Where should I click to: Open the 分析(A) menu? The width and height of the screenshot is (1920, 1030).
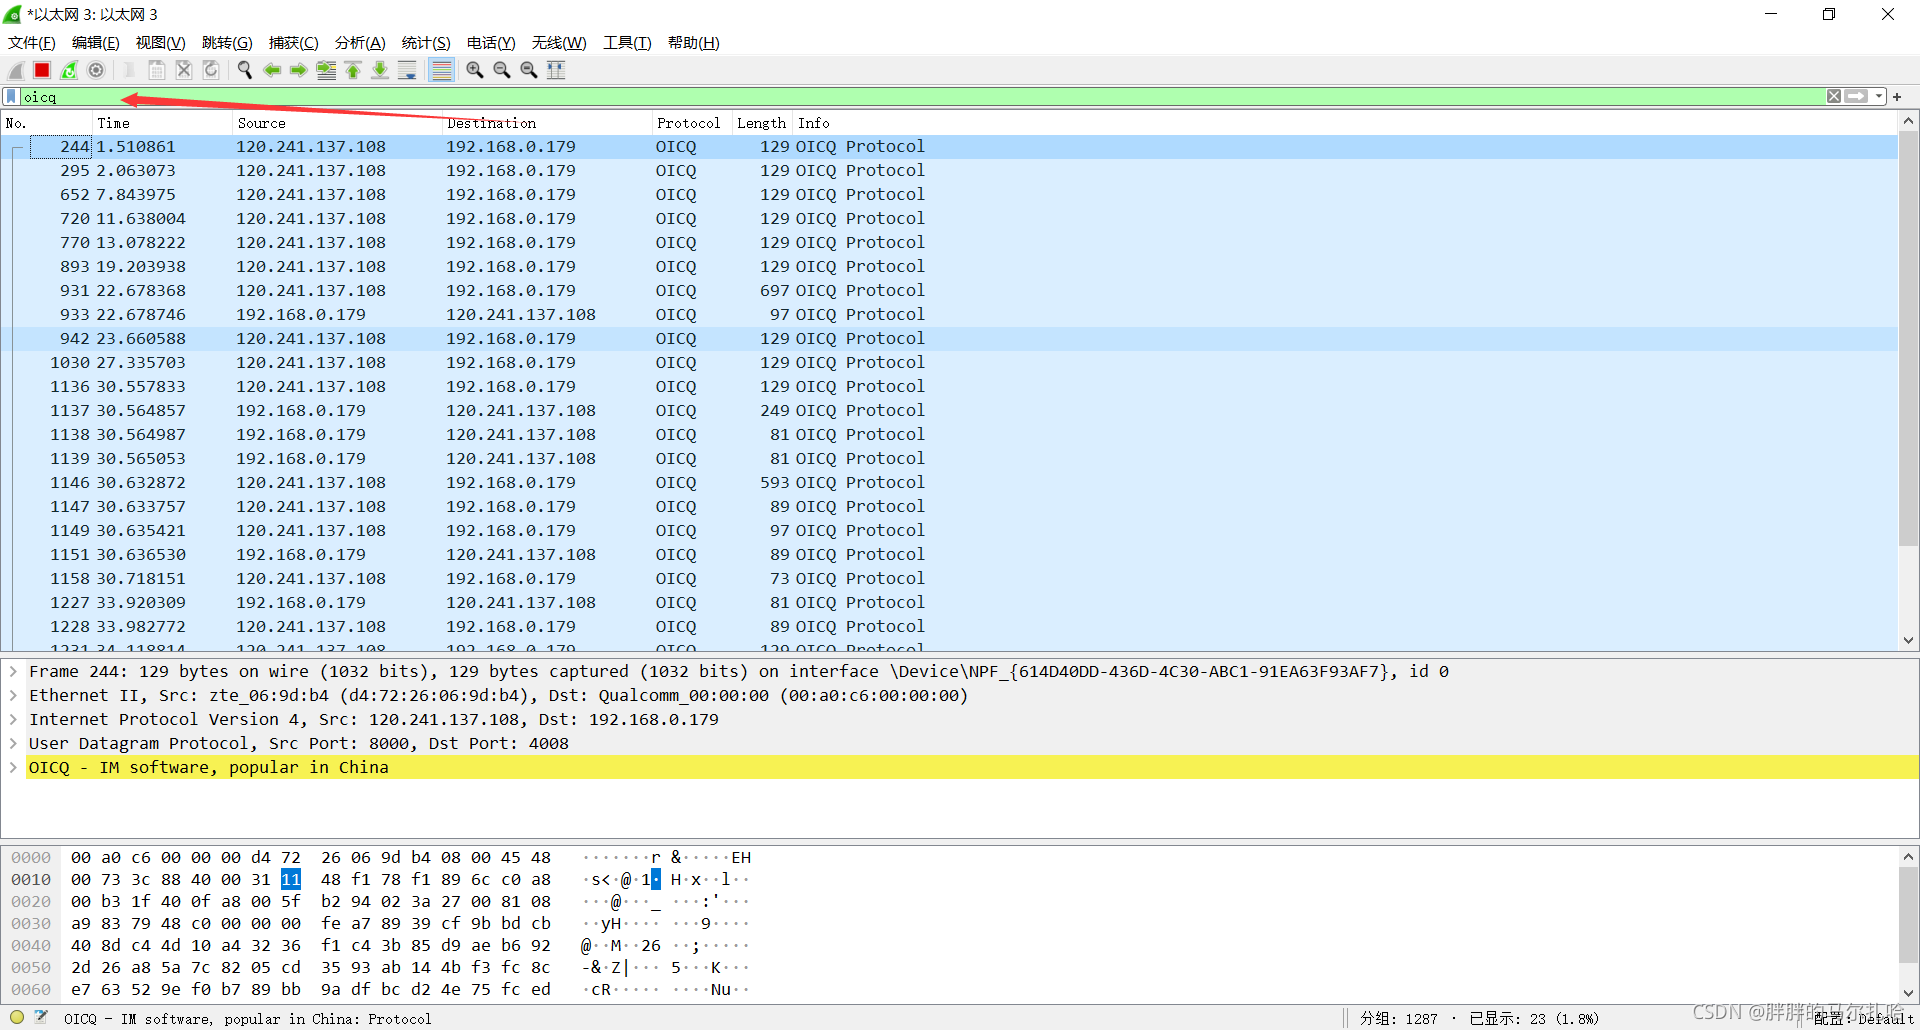360,43
